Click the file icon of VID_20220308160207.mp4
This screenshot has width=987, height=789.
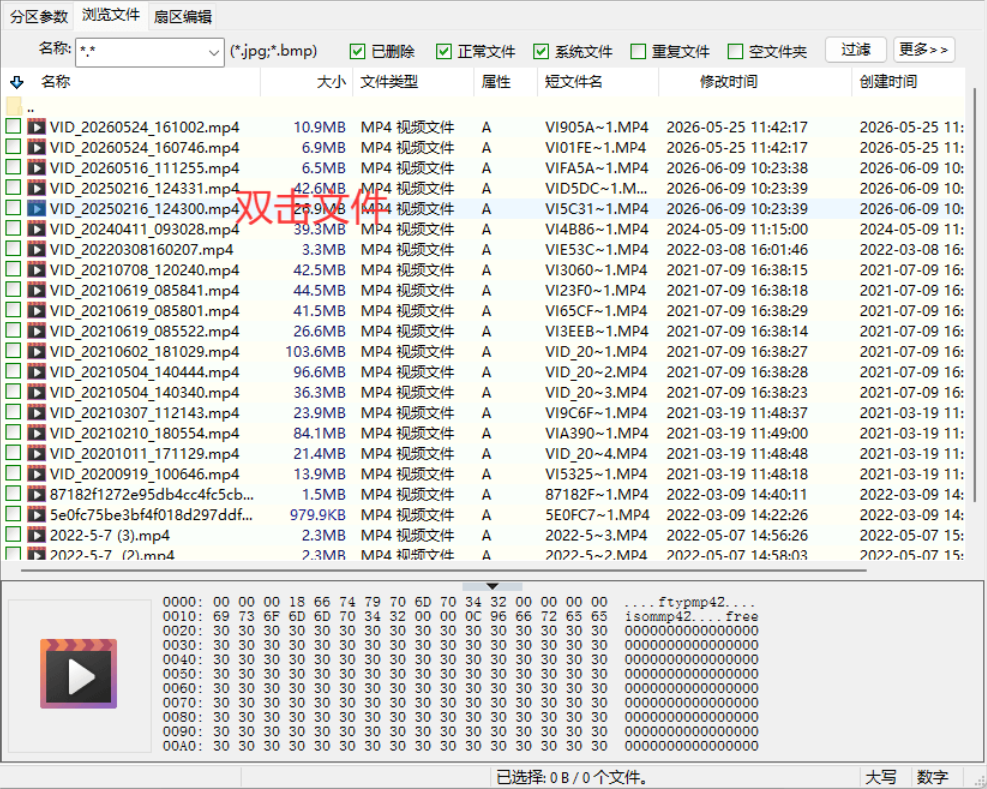coord(37,249)
